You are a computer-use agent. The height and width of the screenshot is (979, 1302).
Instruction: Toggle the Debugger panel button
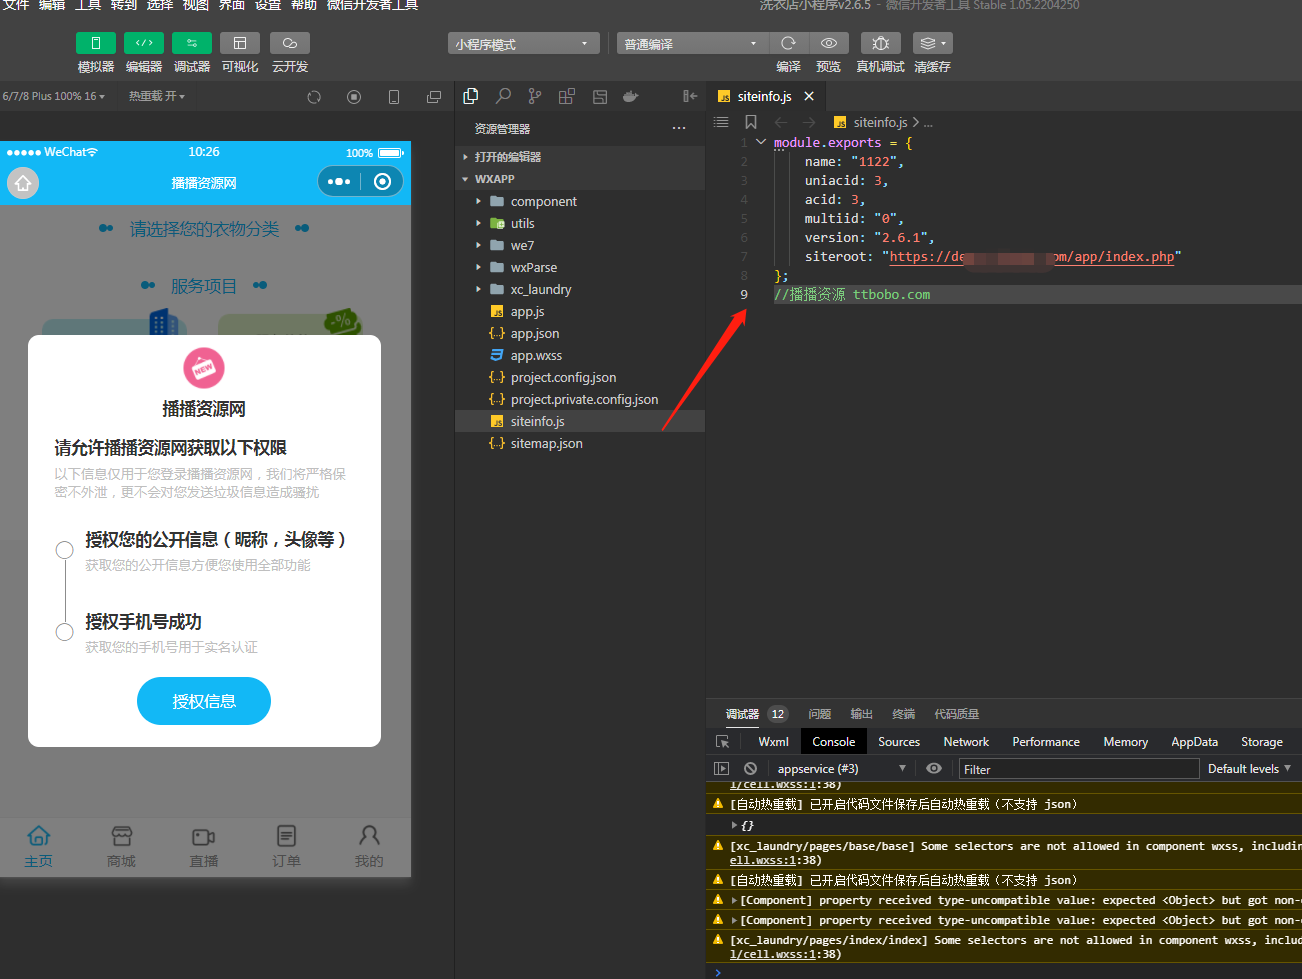tap(192, 43)
